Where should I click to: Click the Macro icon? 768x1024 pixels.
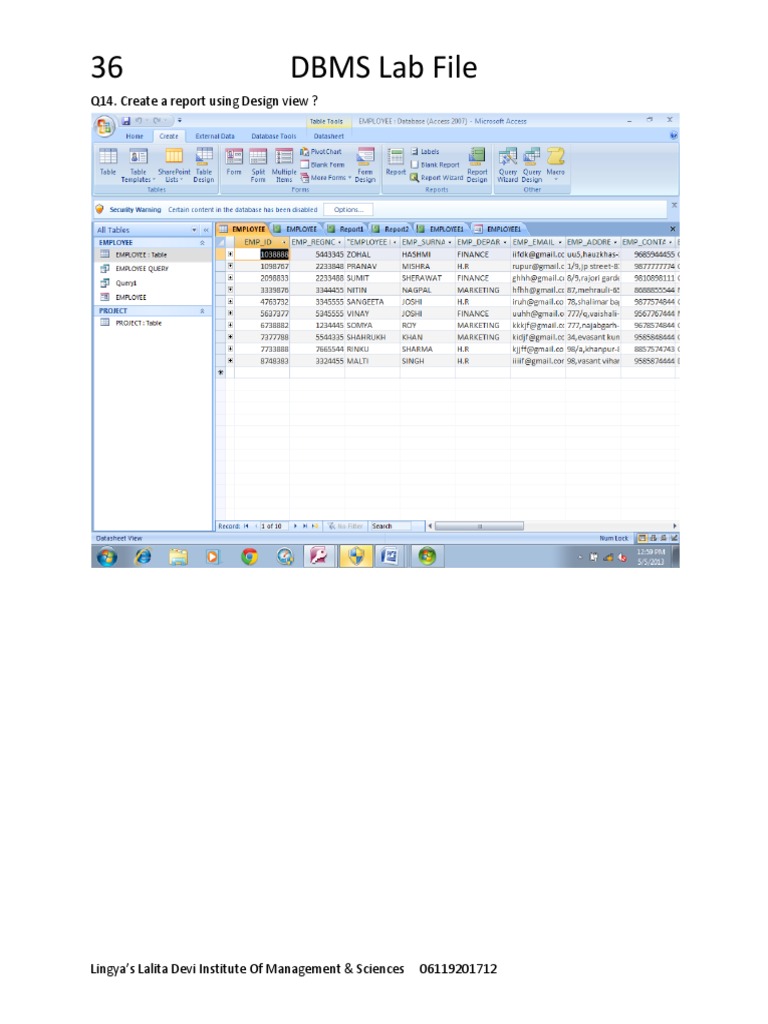(556, 163)
